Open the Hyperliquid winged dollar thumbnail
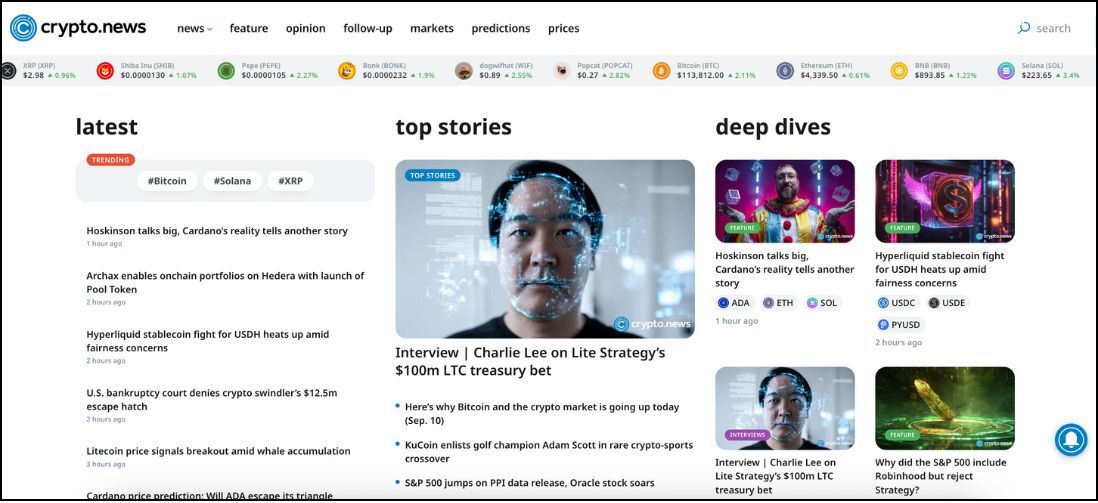 pyautogui.click(x=945, y=201)
